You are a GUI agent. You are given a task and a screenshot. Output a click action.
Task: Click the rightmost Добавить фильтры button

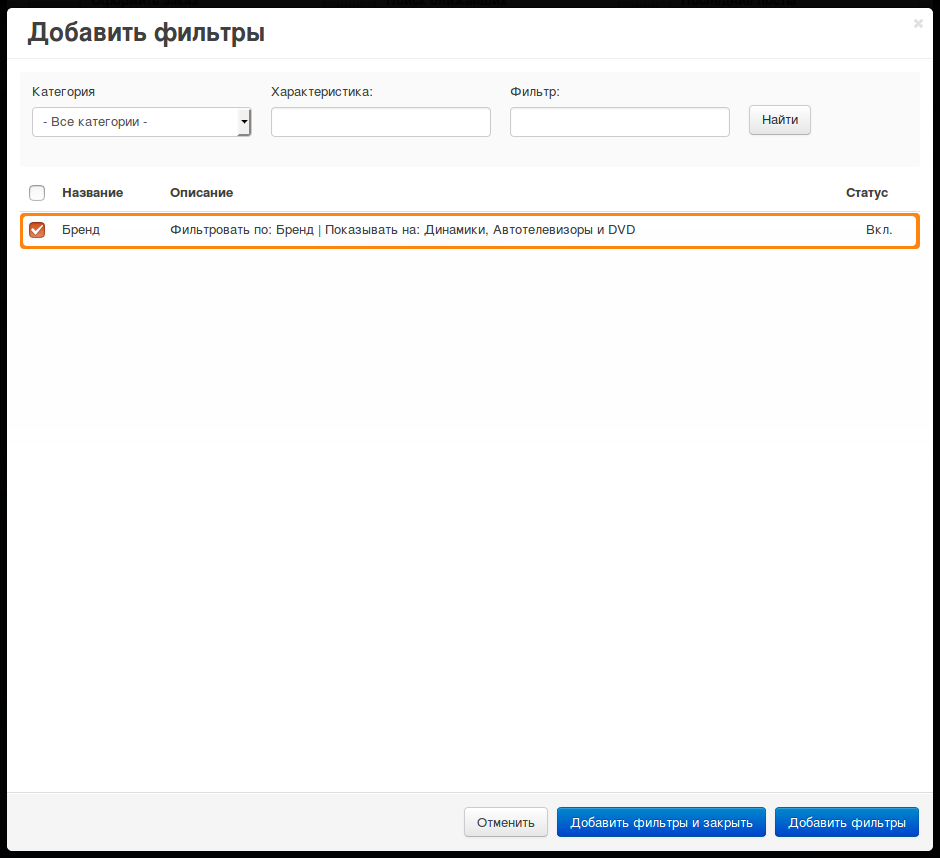(846, 823)
